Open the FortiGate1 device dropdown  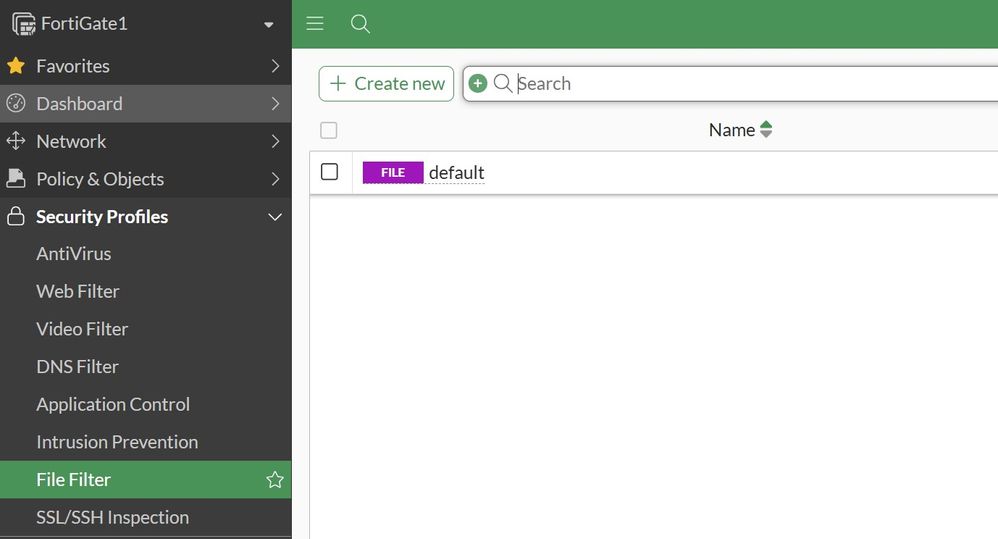(x=268, y=24)
